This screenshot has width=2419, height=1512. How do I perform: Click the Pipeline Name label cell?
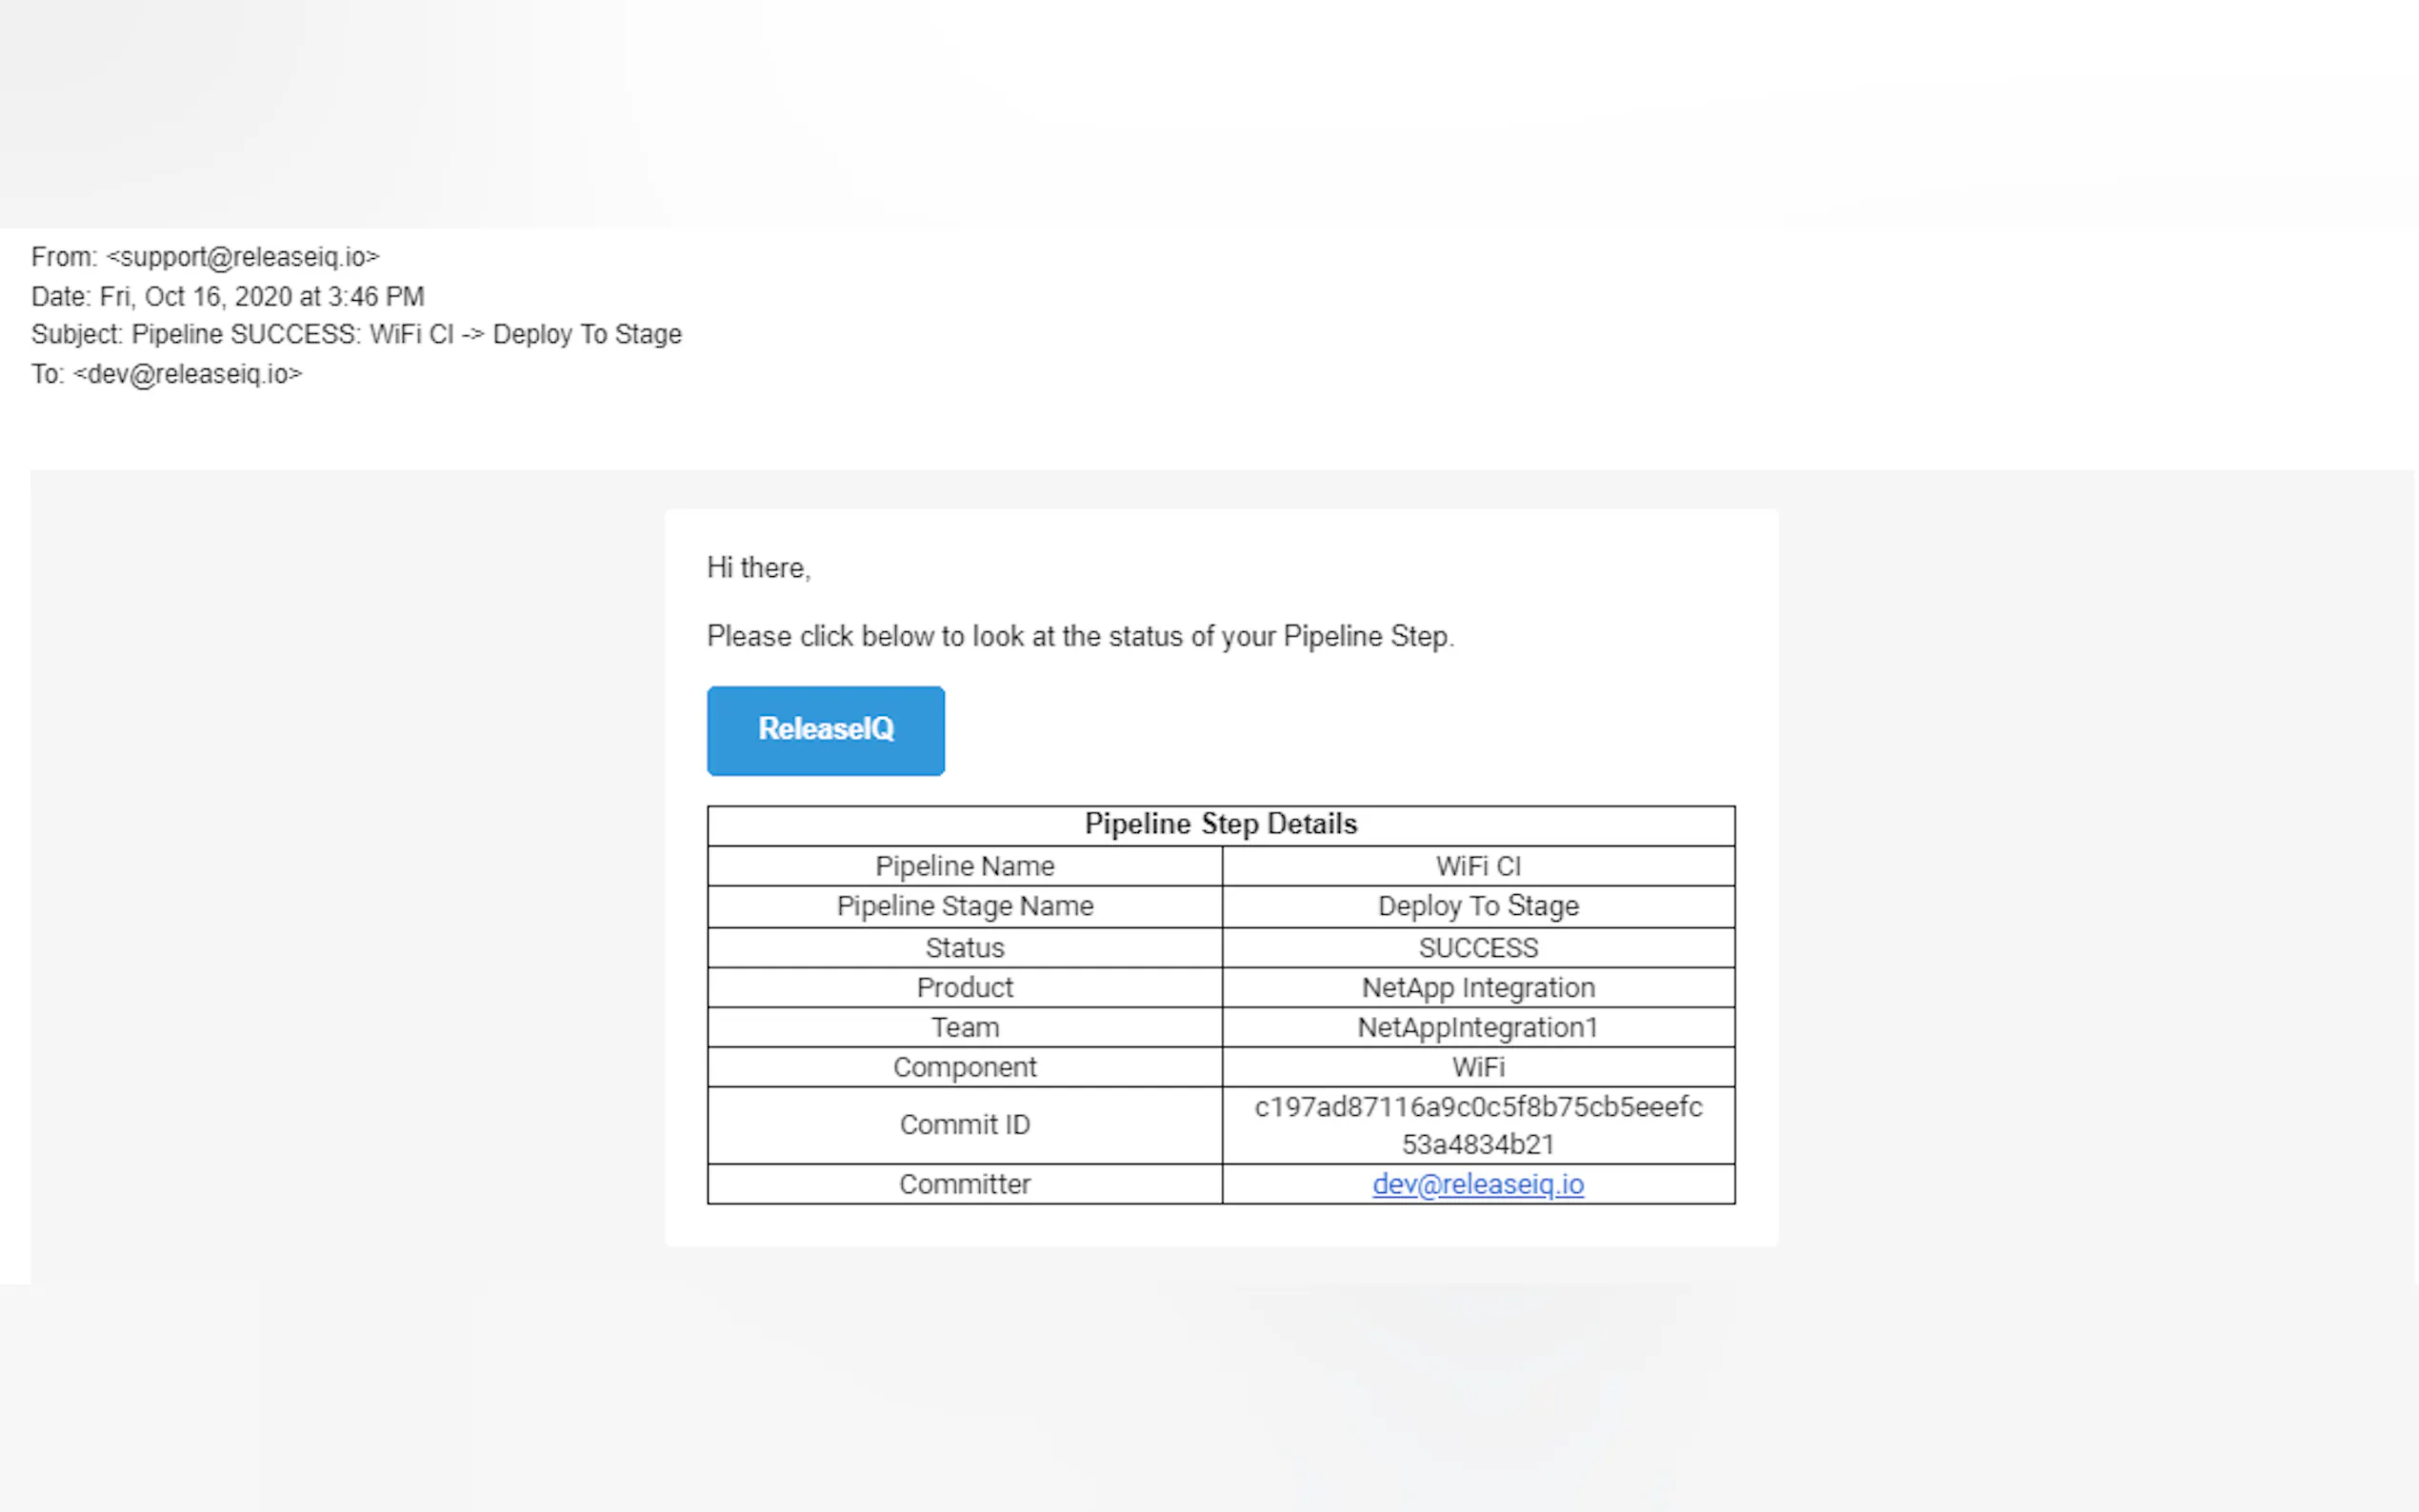click(x=964, y=866)
